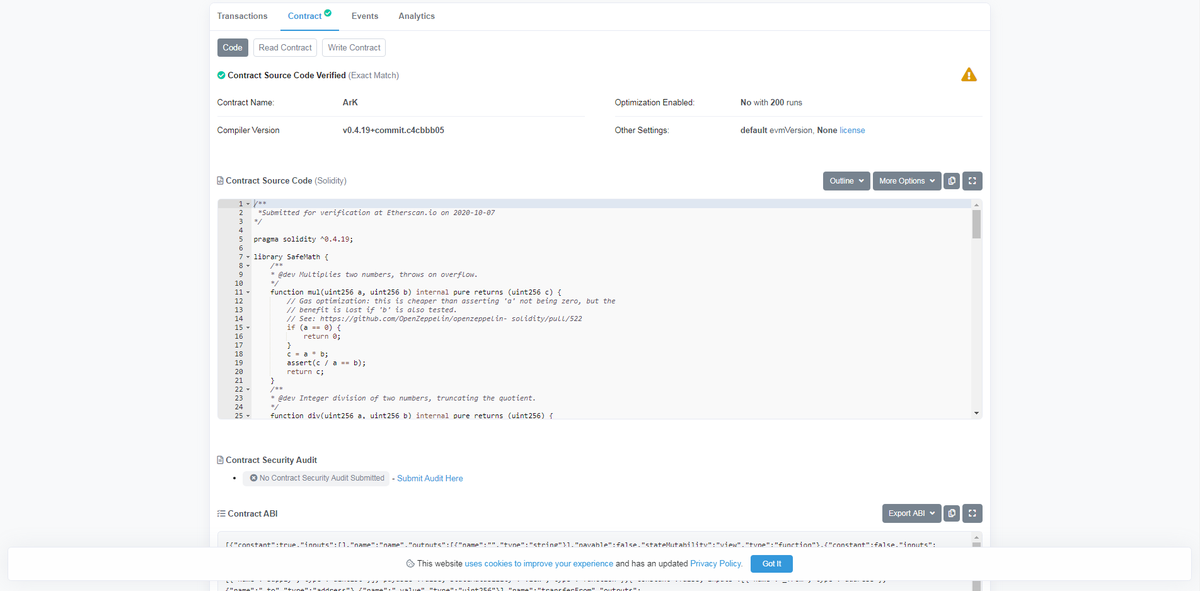Screen dimensions: 1200x591
Task: Click the Code button
Action: 233,47
